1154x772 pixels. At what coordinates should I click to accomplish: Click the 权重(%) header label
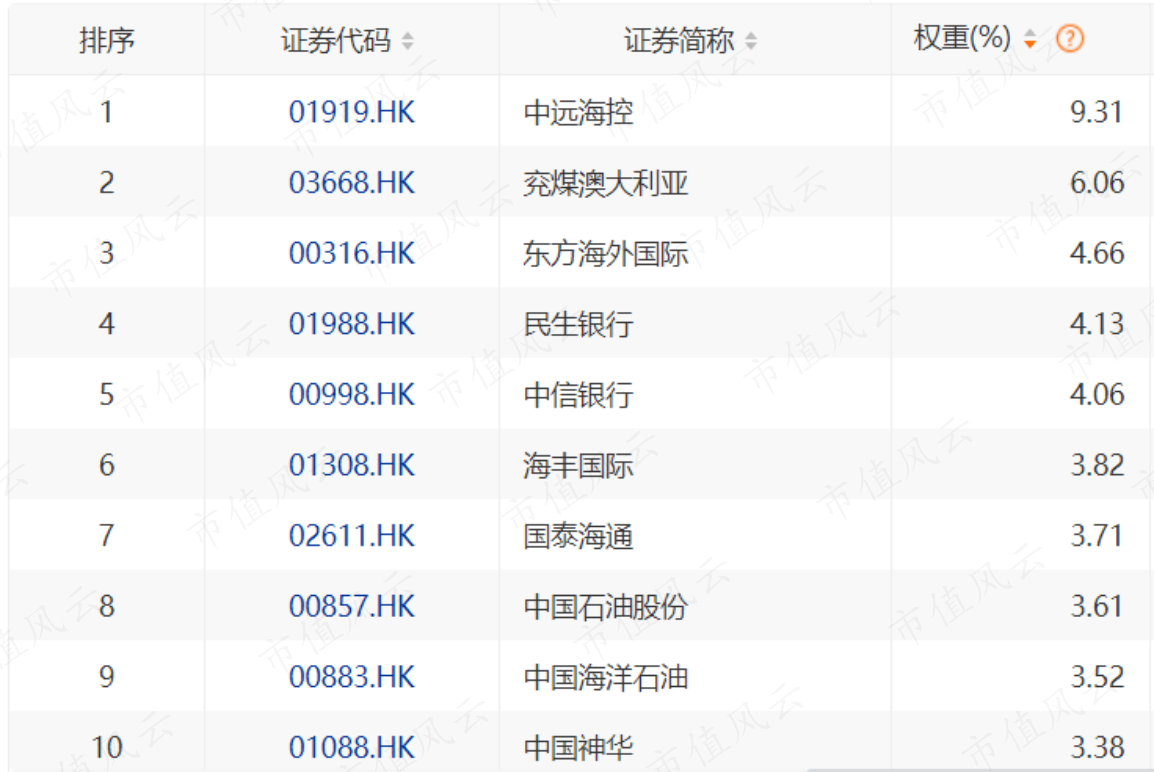[x=963, y=38]
